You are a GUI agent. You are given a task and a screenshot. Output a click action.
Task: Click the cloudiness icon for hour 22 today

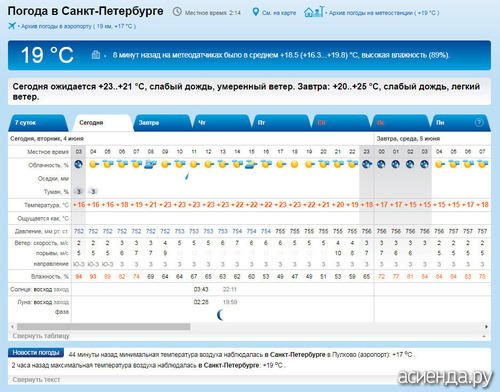[353, 164]
